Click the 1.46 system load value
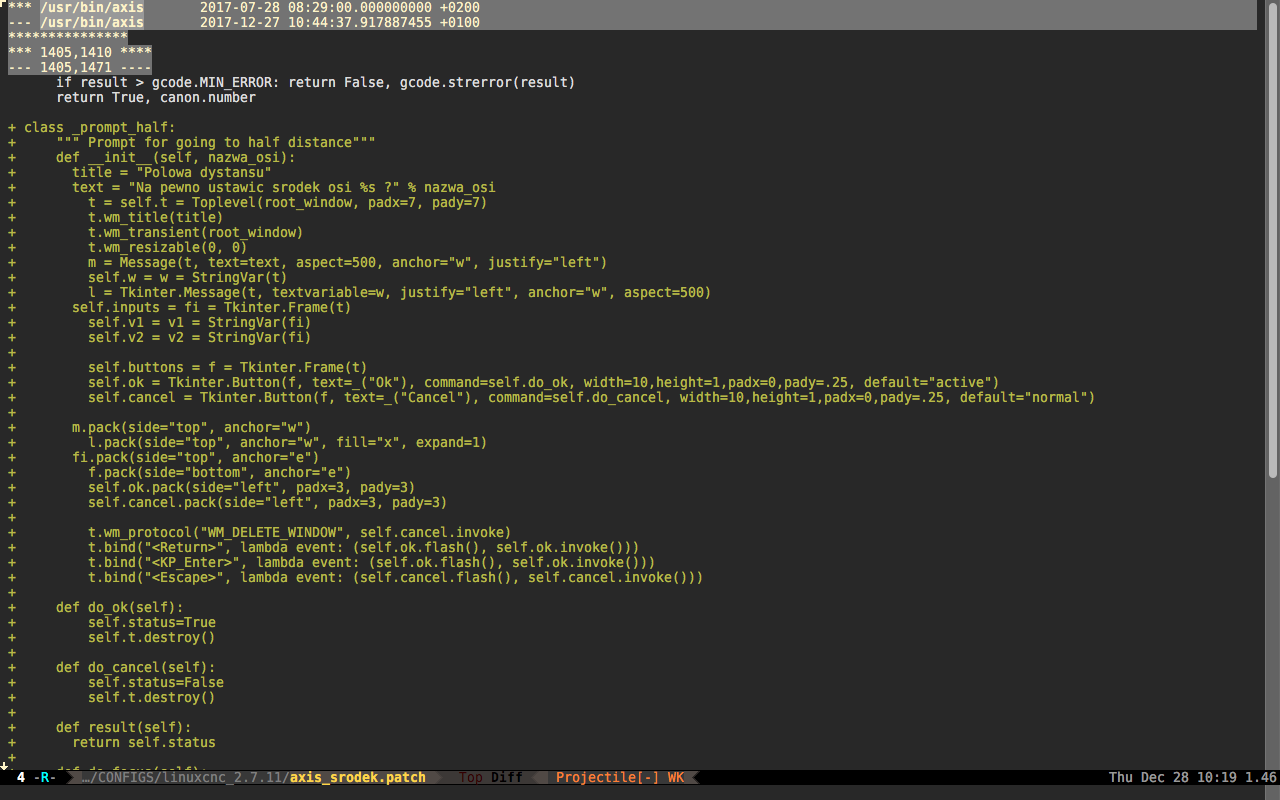 click(1260, 777)
